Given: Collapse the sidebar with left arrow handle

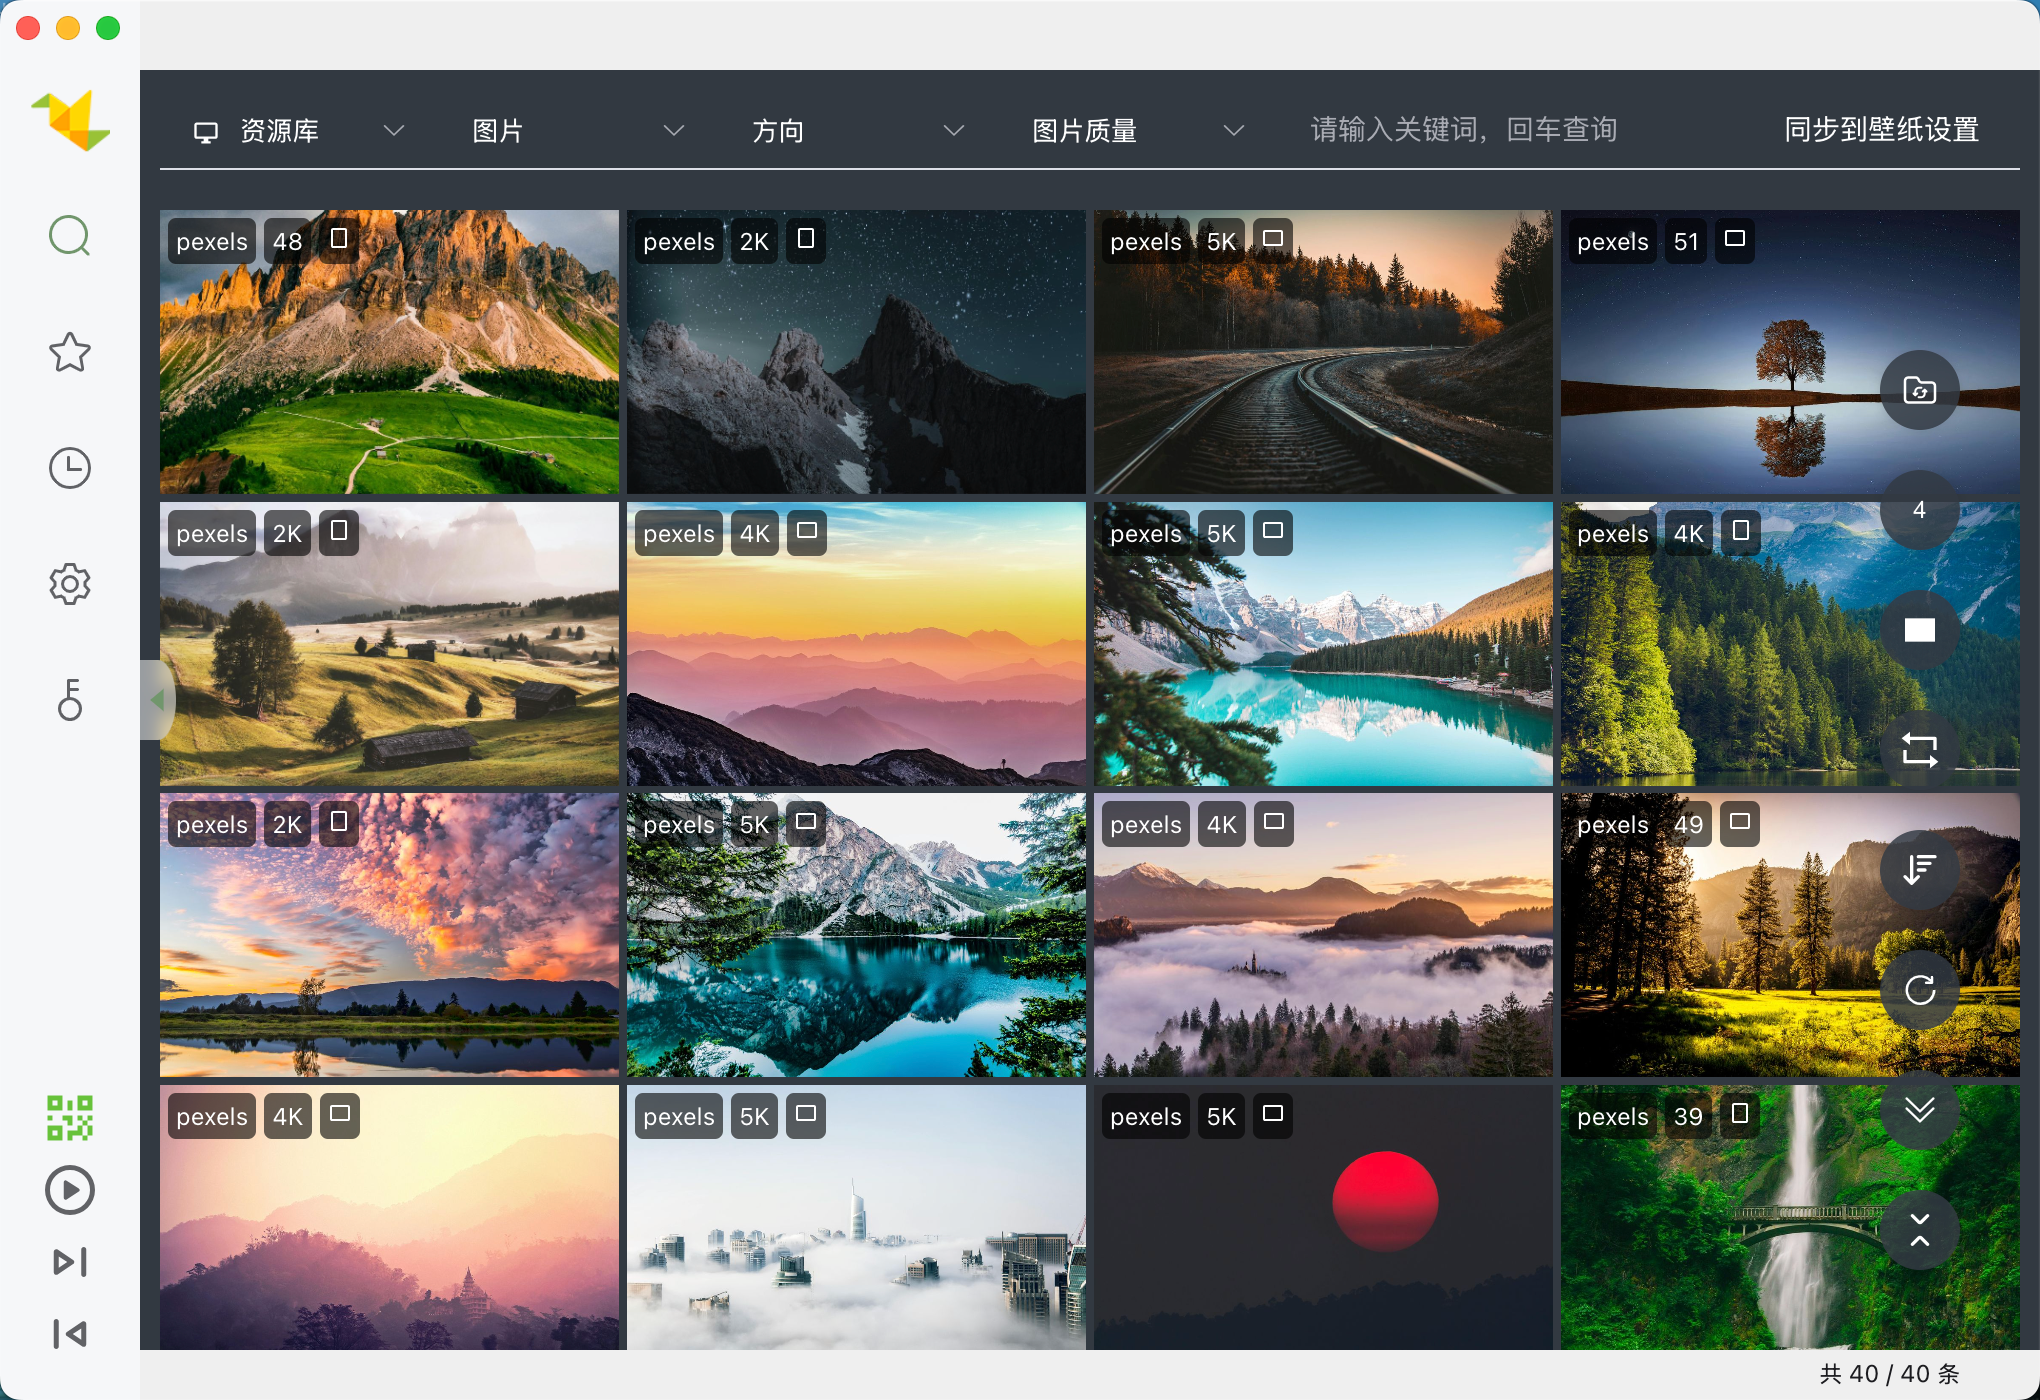Looking at the screenshot, I should (x=157, y=700).
